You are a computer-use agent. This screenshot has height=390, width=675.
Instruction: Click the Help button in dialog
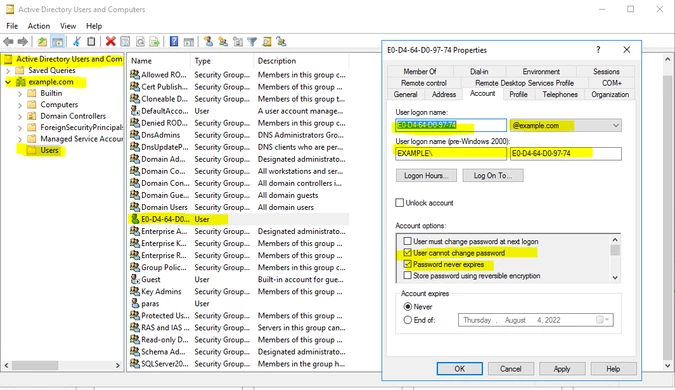coord(613,369)
